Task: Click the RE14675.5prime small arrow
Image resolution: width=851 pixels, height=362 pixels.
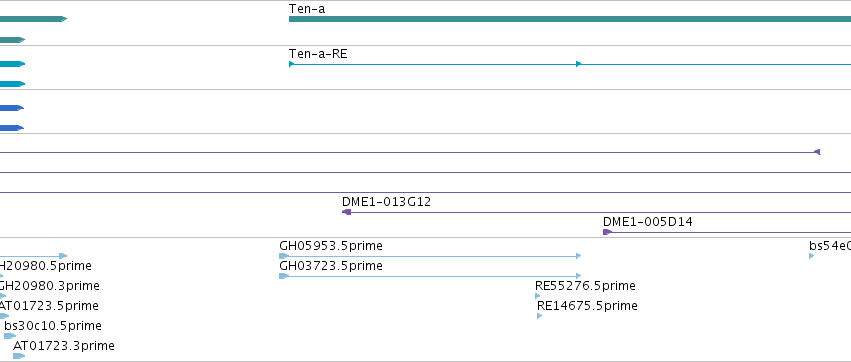Action: (539, 316)
